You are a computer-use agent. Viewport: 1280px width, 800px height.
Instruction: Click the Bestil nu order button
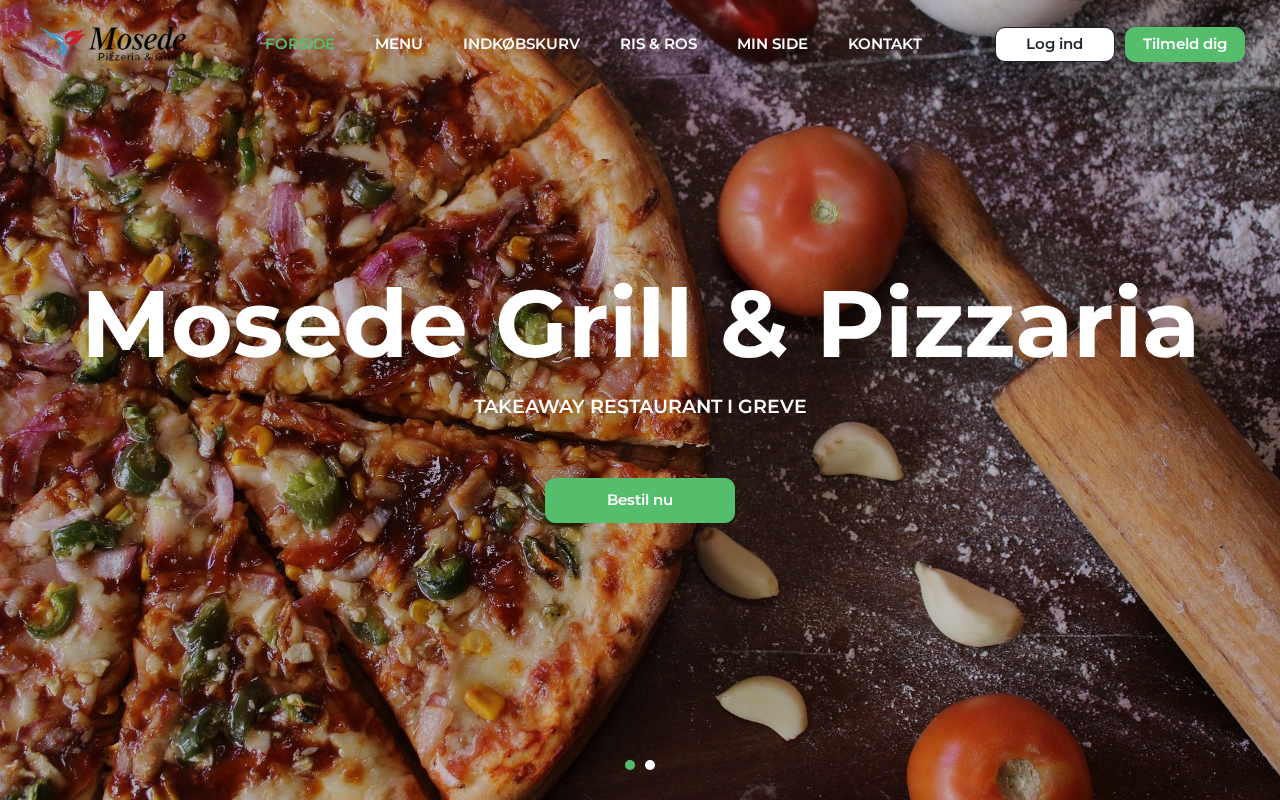tap(640, 500)
